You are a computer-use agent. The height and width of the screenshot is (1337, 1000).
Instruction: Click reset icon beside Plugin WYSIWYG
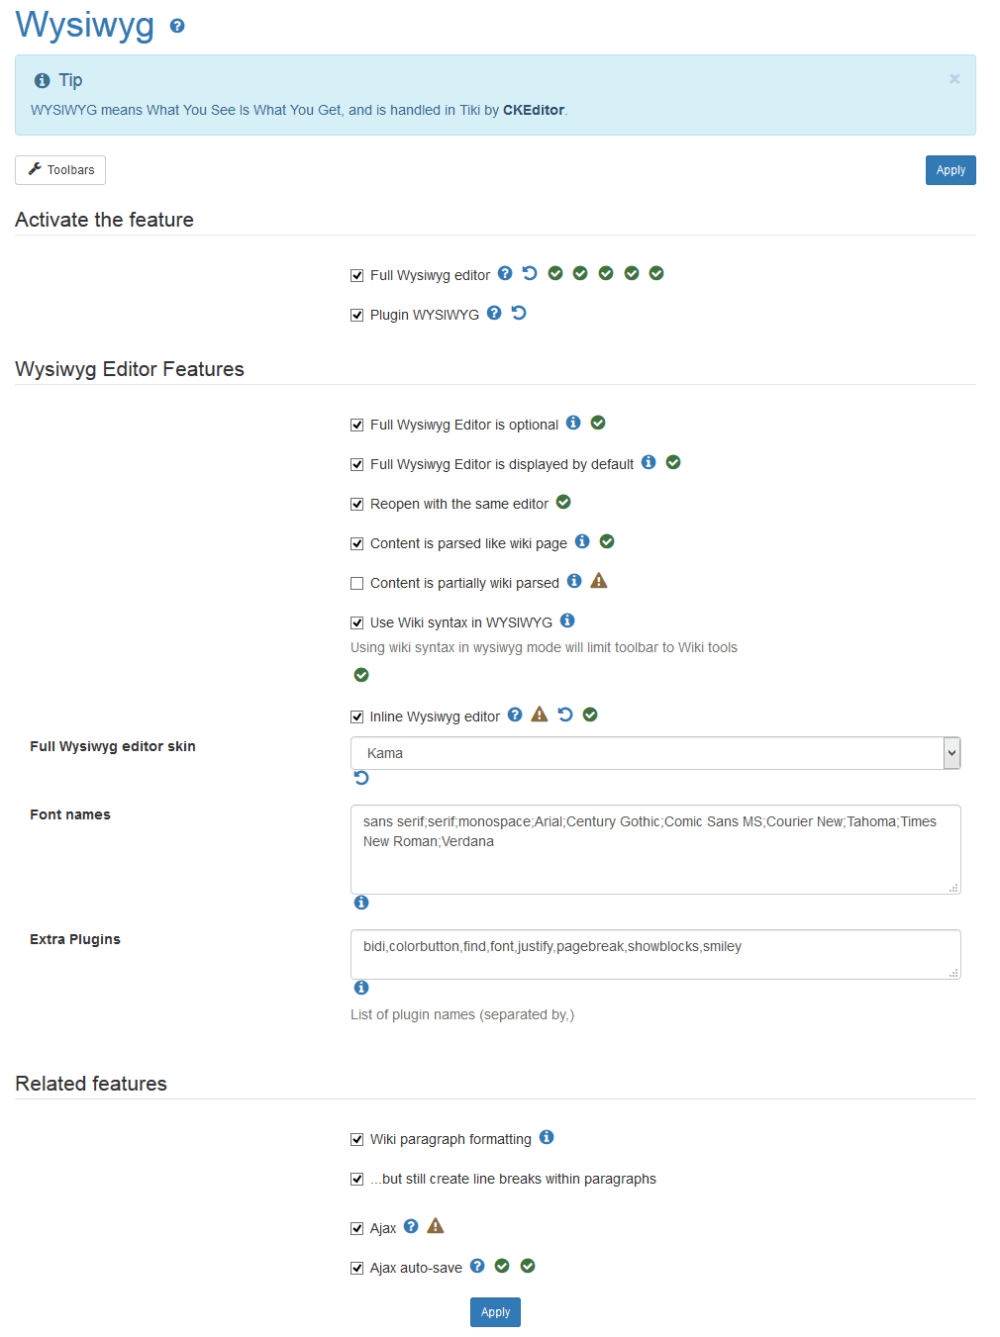pyautogui.click(x=519, y=313)
